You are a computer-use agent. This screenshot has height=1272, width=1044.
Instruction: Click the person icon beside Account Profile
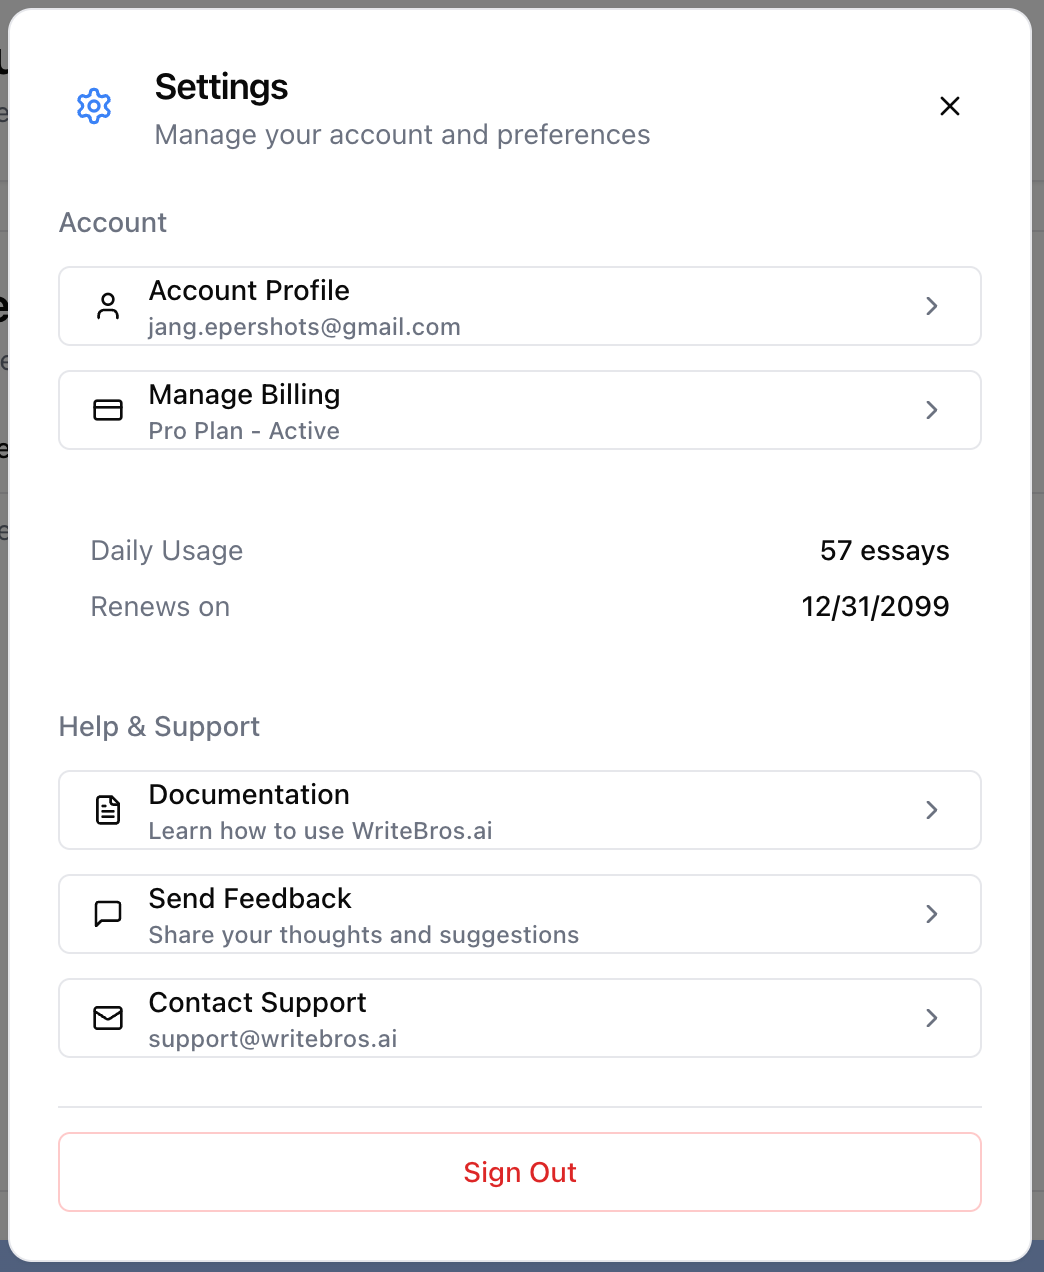(108, 306)
